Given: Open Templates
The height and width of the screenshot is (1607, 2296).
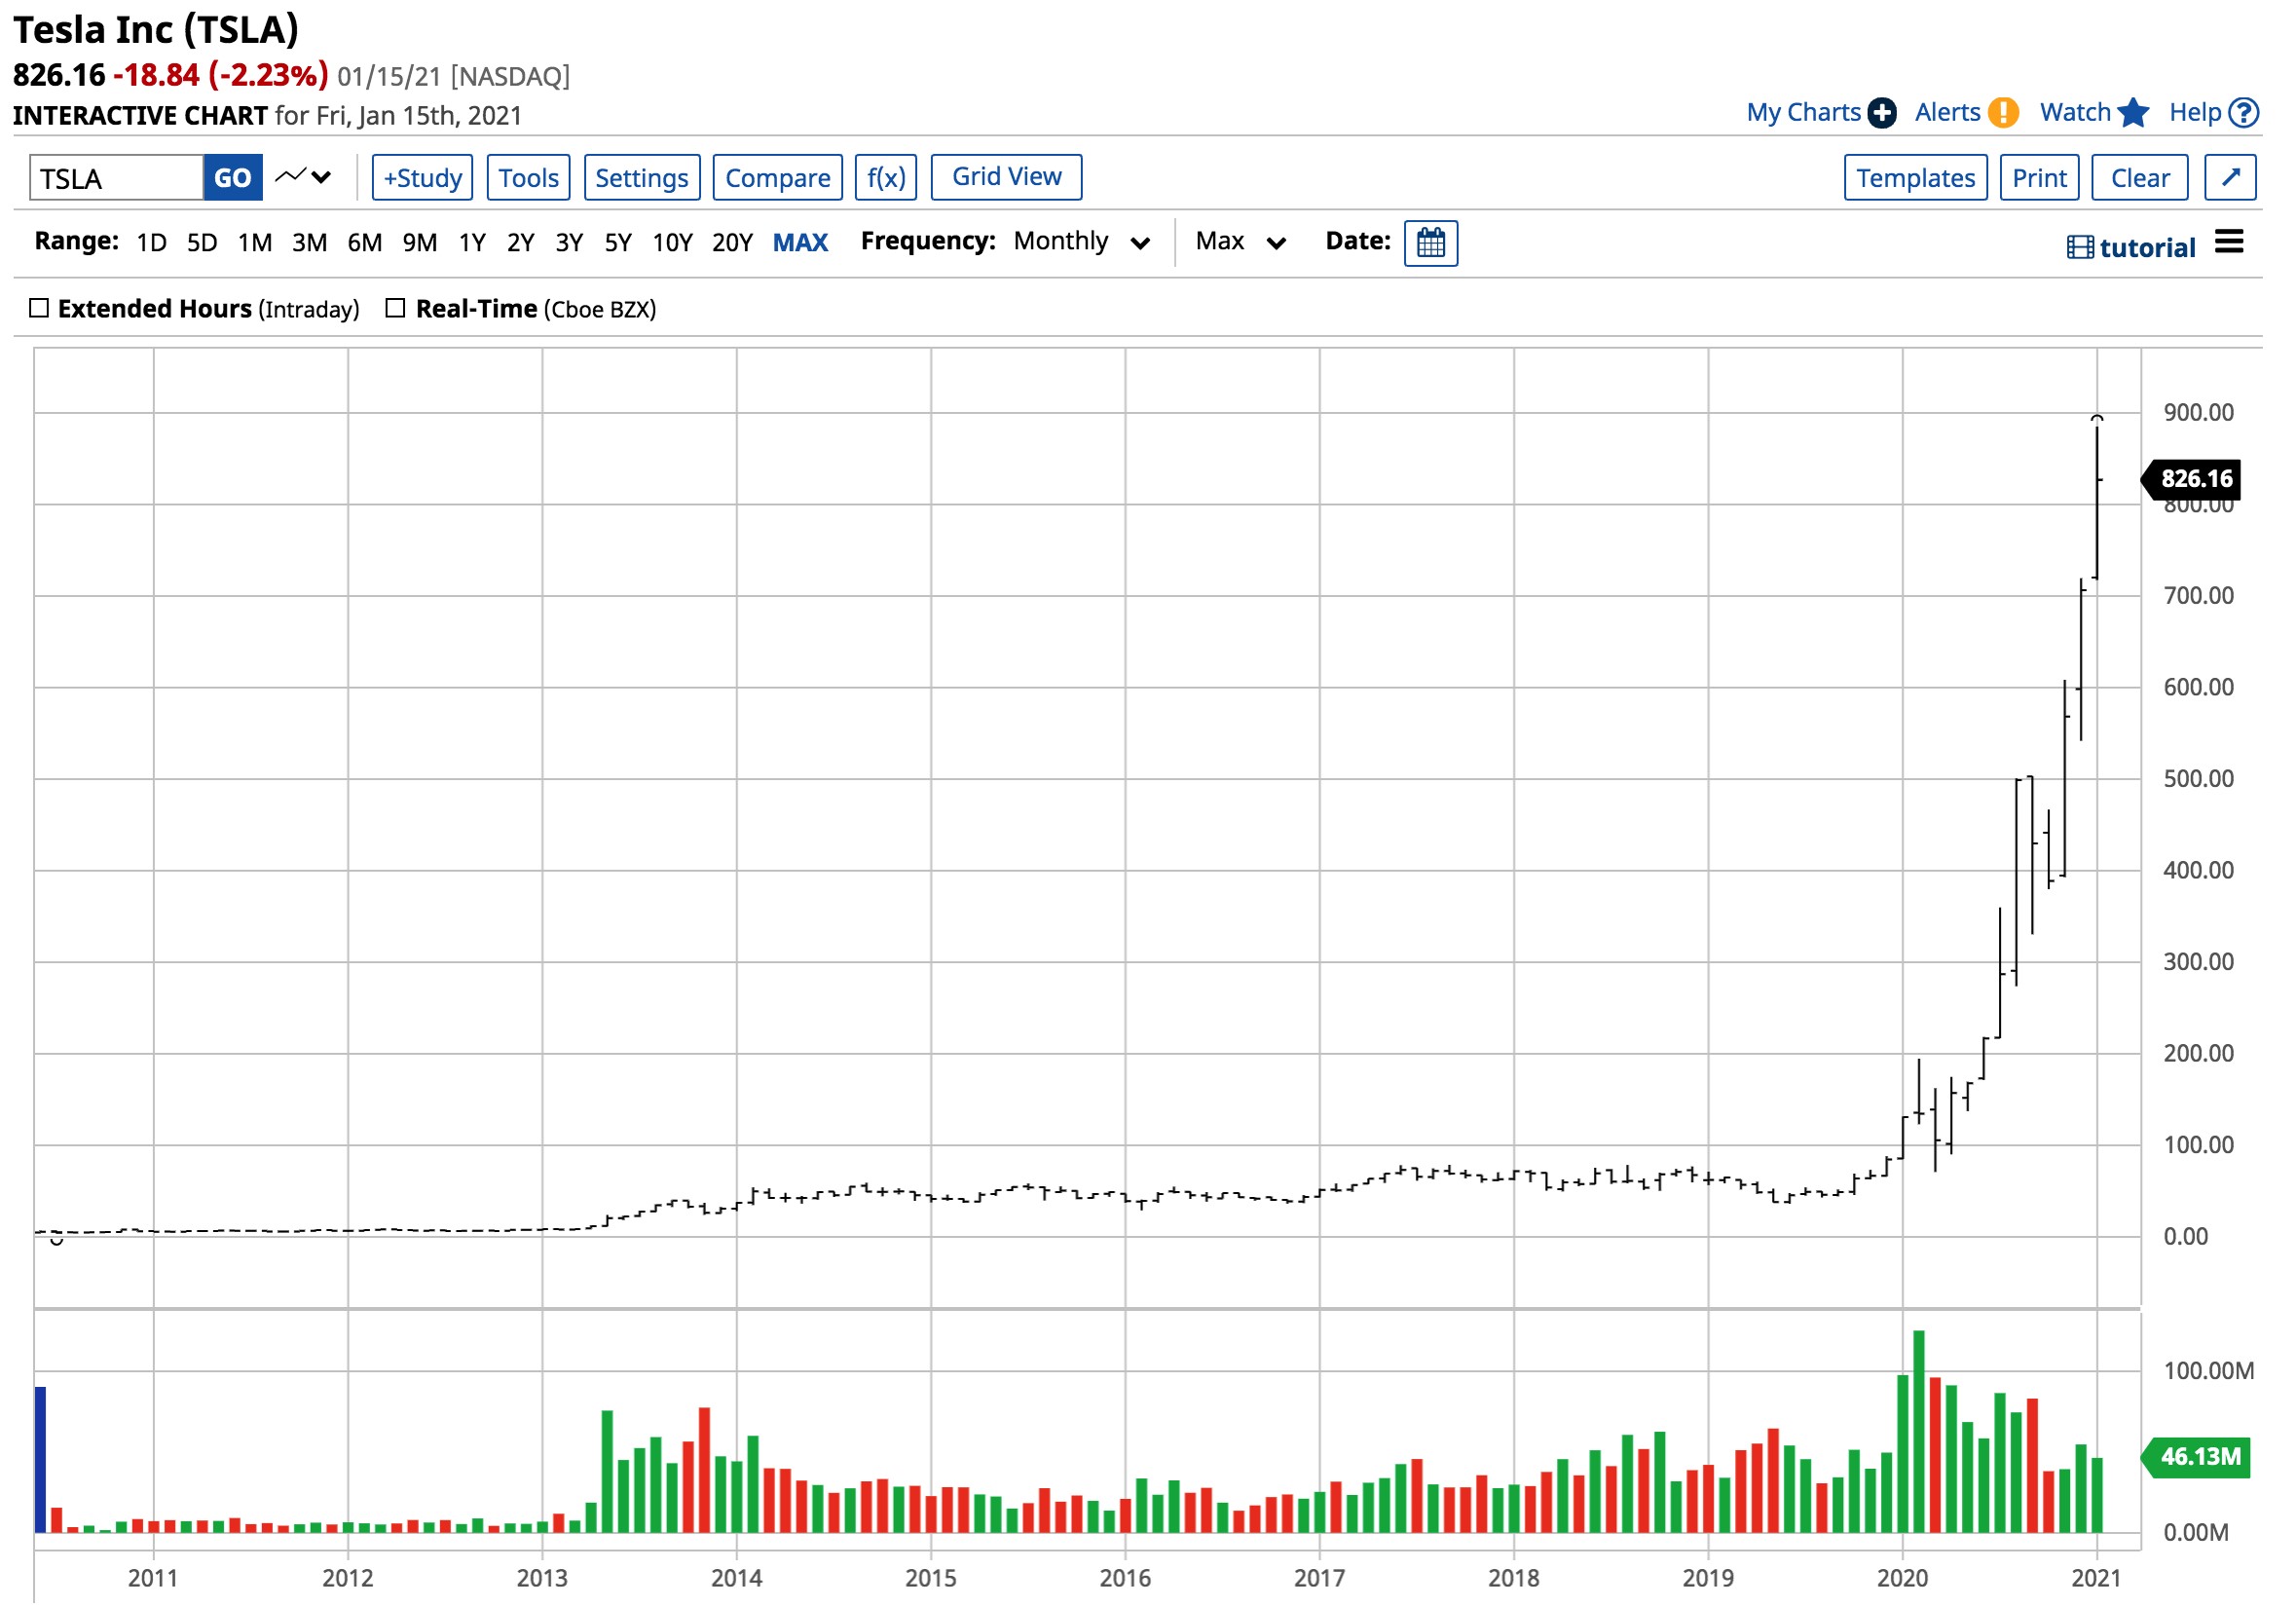Looking at the screenshot, I should (1915, 177).
